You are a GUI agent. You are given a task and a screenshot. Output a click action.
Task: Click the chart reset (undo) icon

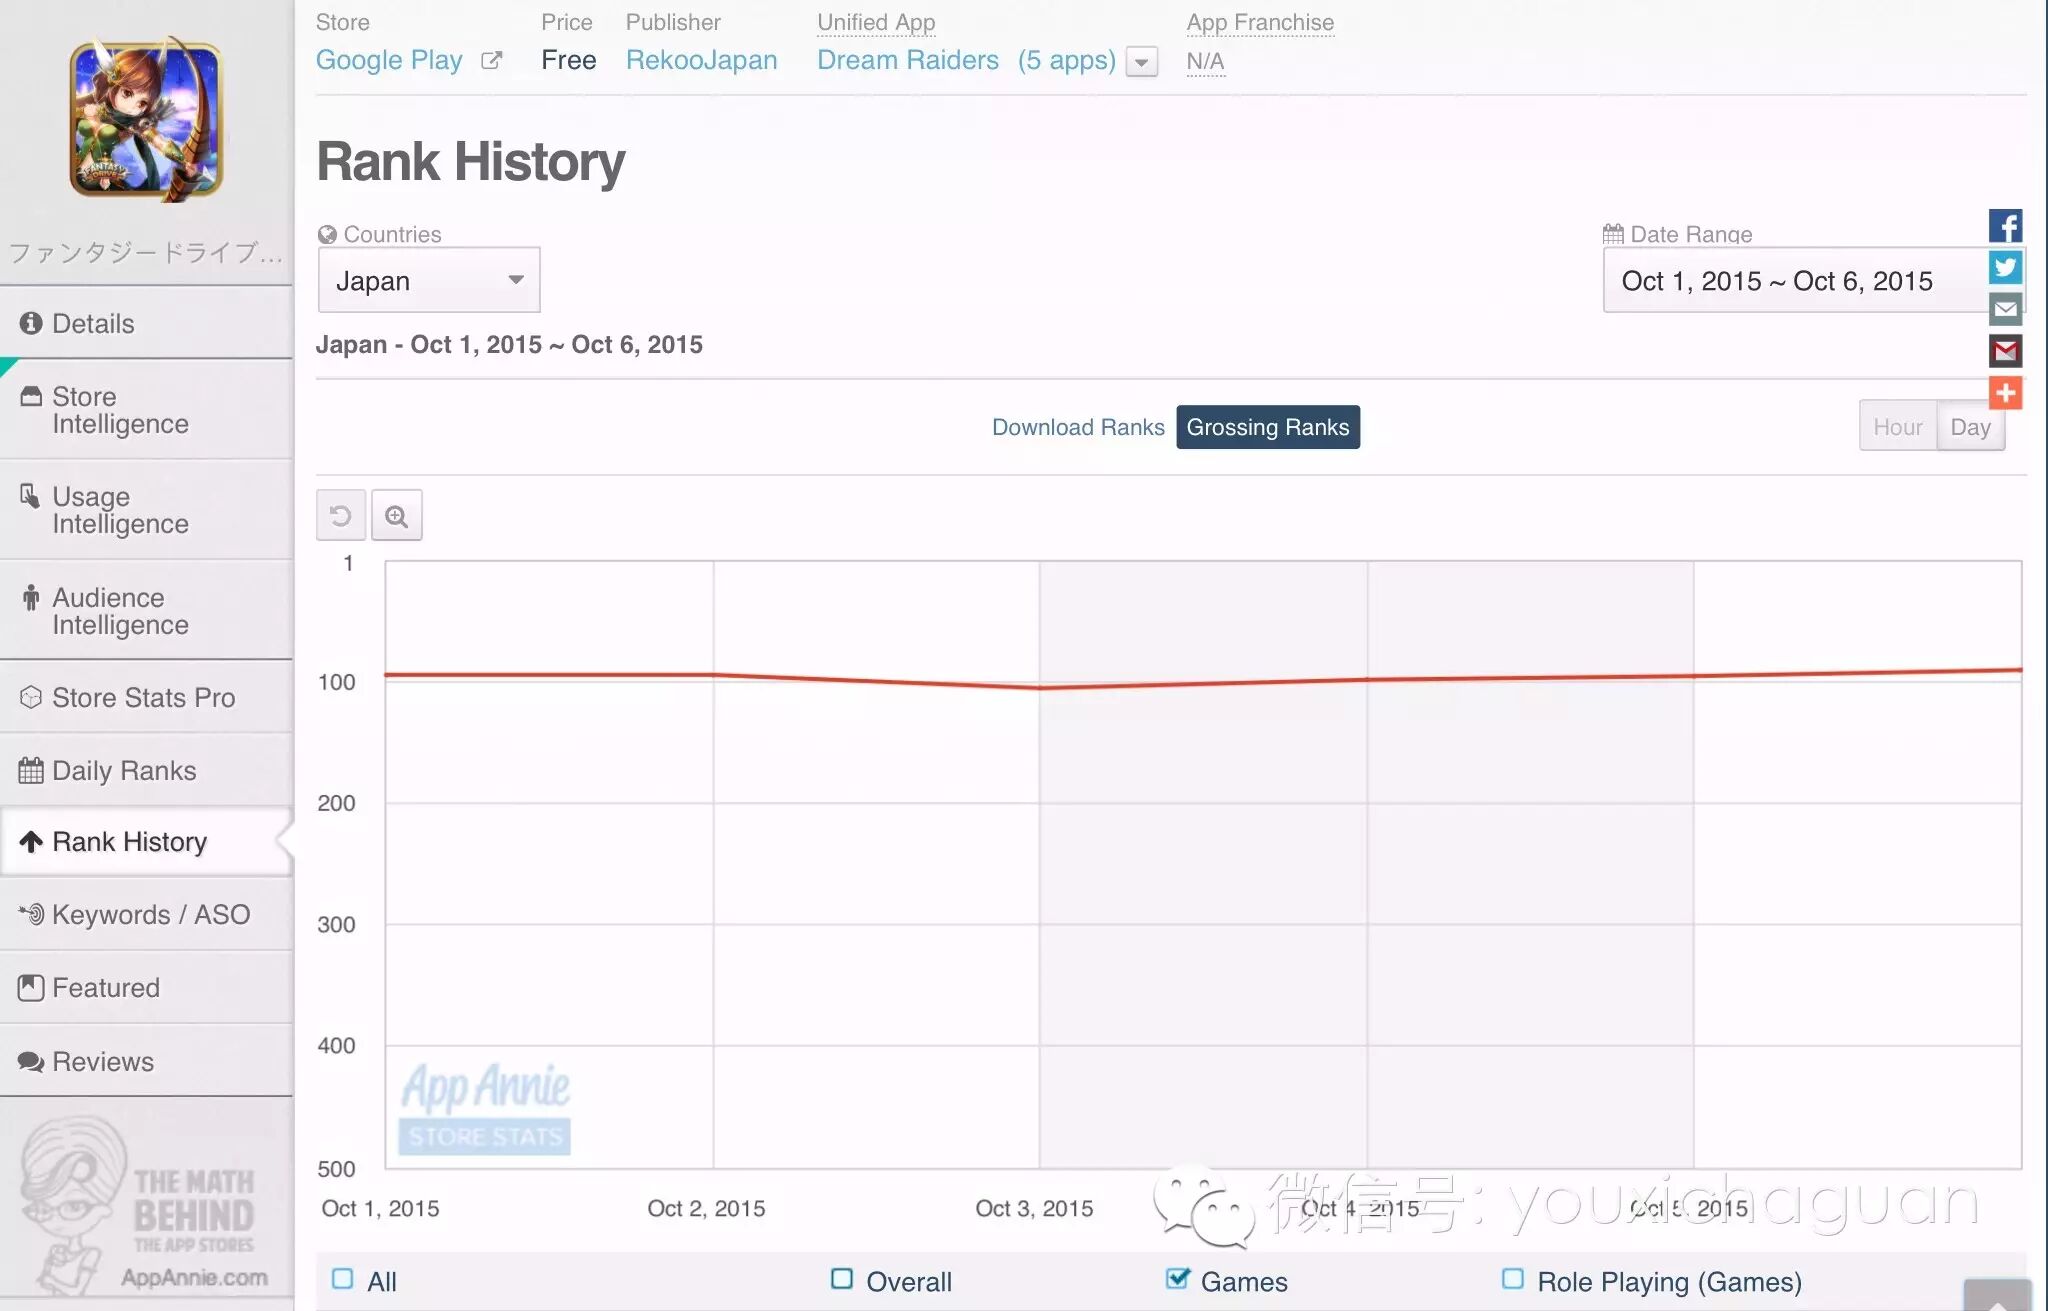pyautogui.click(x=340, y=516)
